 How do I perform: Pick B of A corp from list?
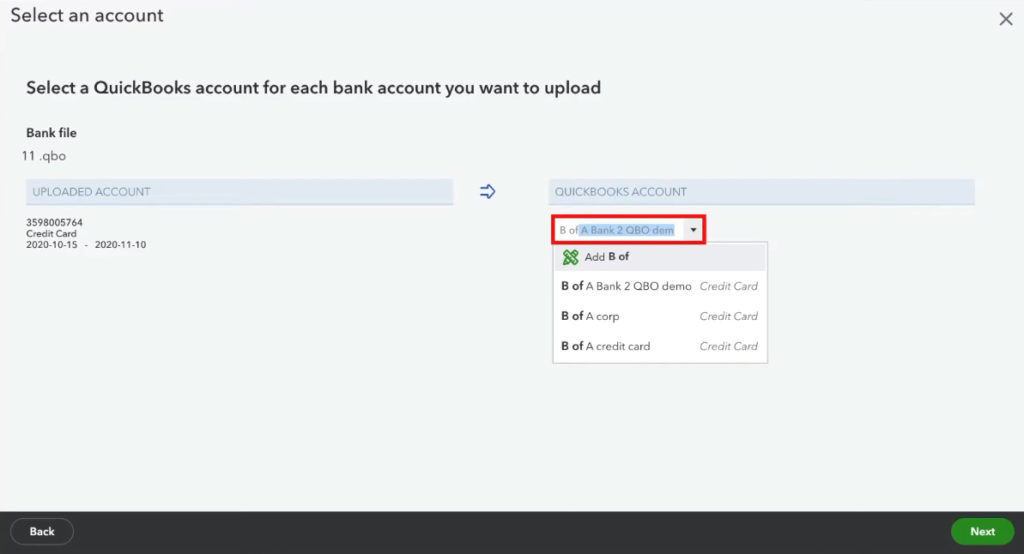(590, 316)
